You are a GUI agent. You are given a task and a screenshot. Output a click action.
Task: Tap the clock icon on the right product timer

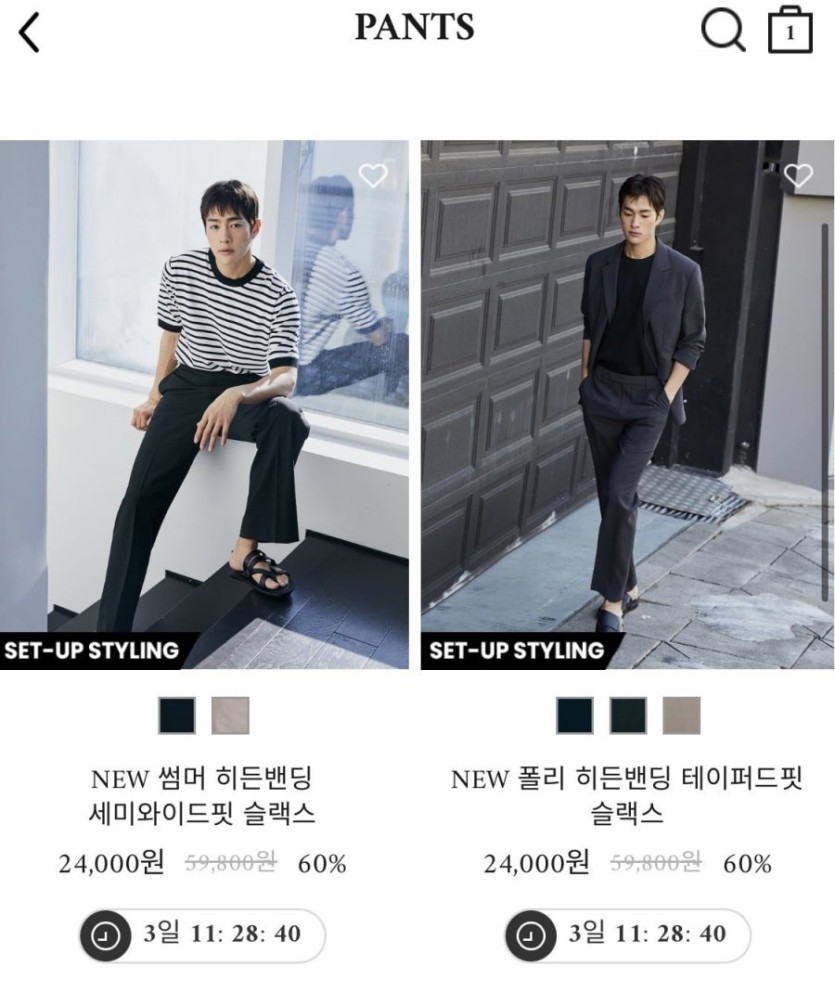(x=530, y=935)
